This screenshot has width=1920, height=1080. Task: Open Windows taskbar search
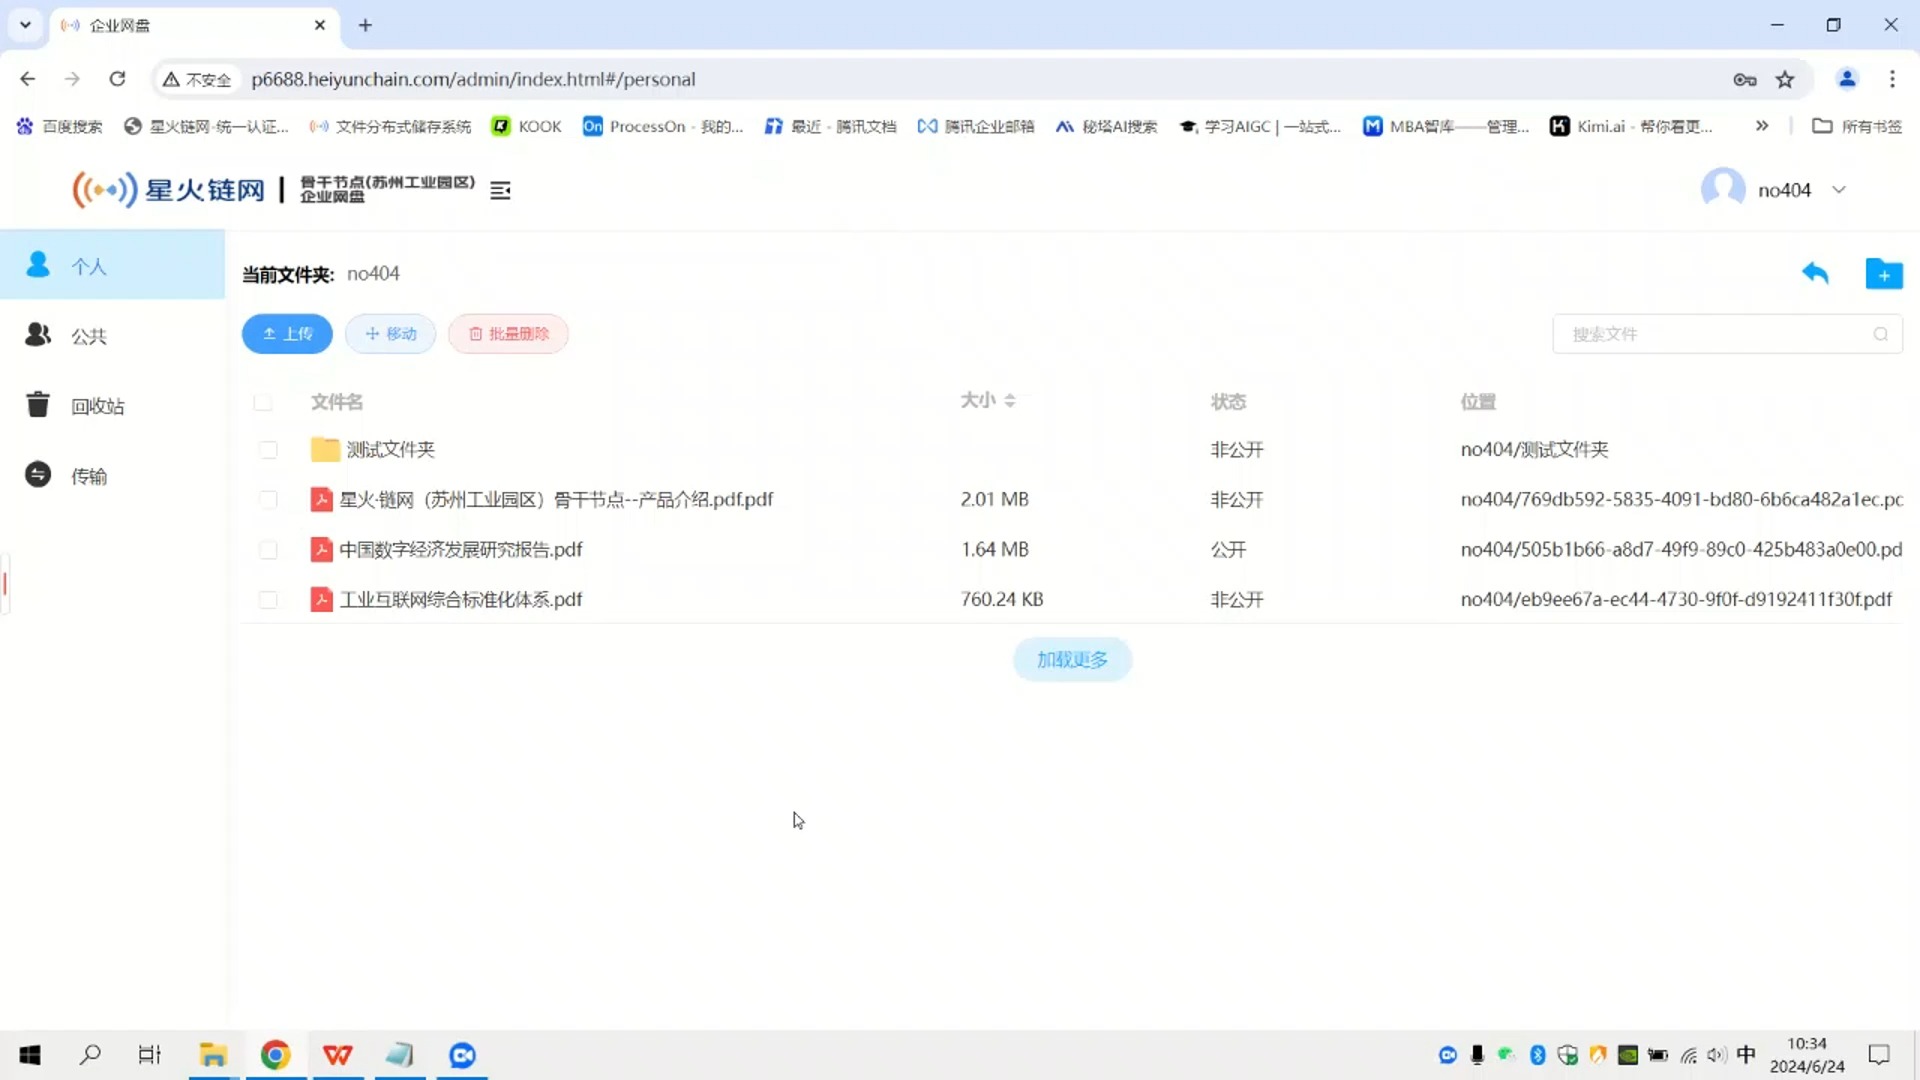[x=90, y=1054]
